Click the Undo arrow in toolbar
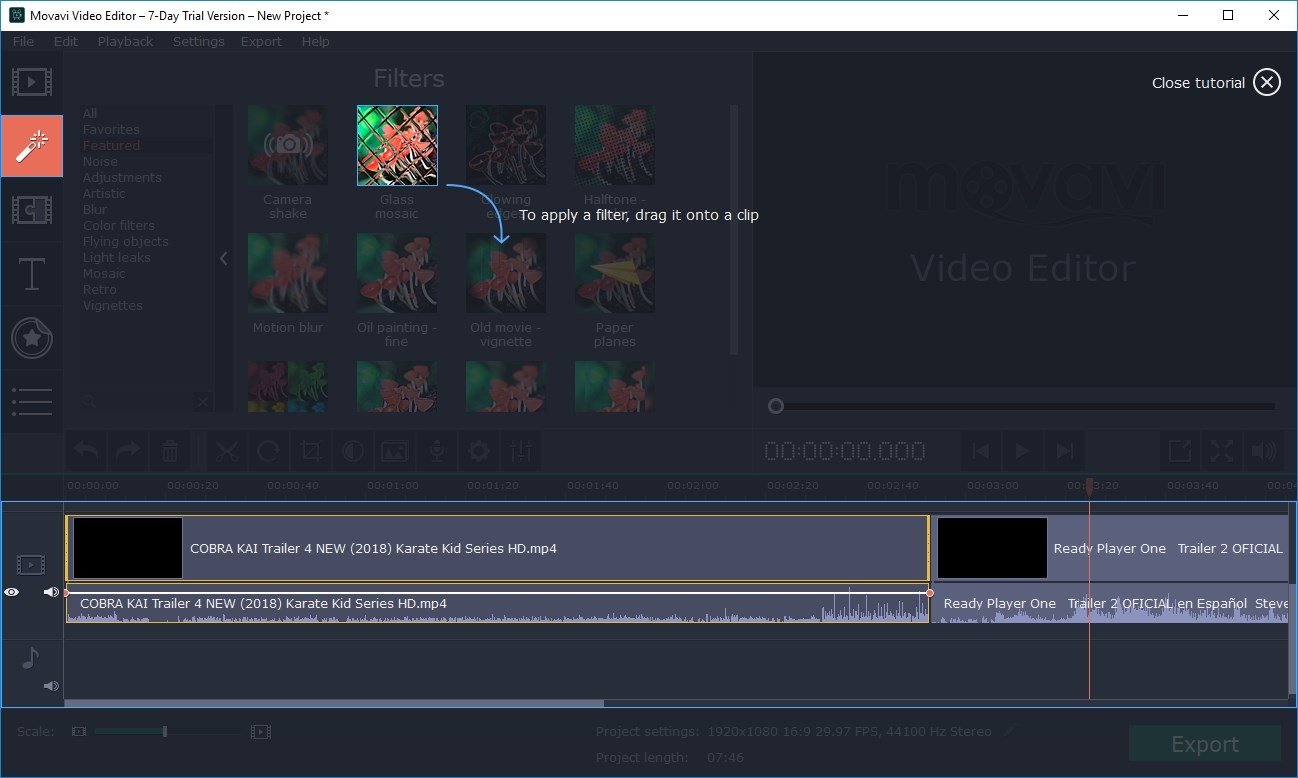The width and height of the screenshot is (1298, 778). 87,452
